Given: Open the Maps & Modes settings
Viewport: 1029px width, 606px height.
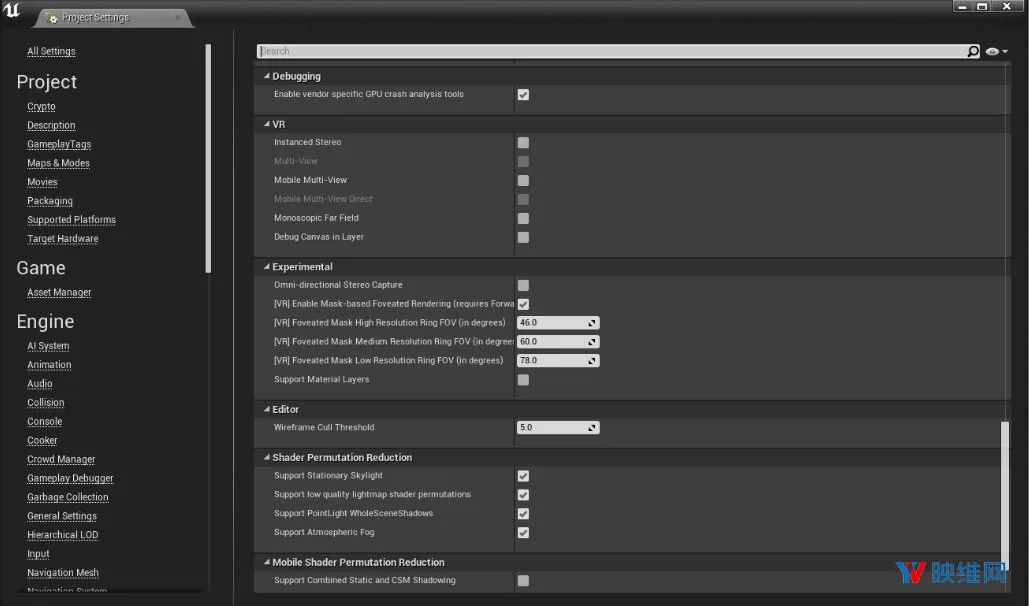Looking at the screenshot, I should [58, 163].
